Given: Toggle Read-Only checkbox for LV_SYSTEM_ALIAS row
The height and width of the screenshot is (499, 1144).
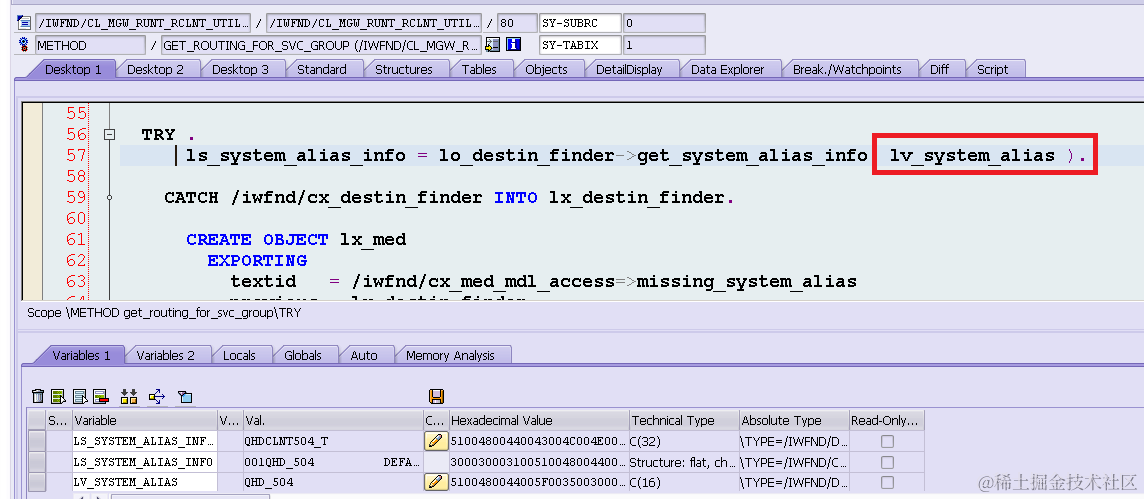Looking at the screenshot, I should (x=887, y=482).
